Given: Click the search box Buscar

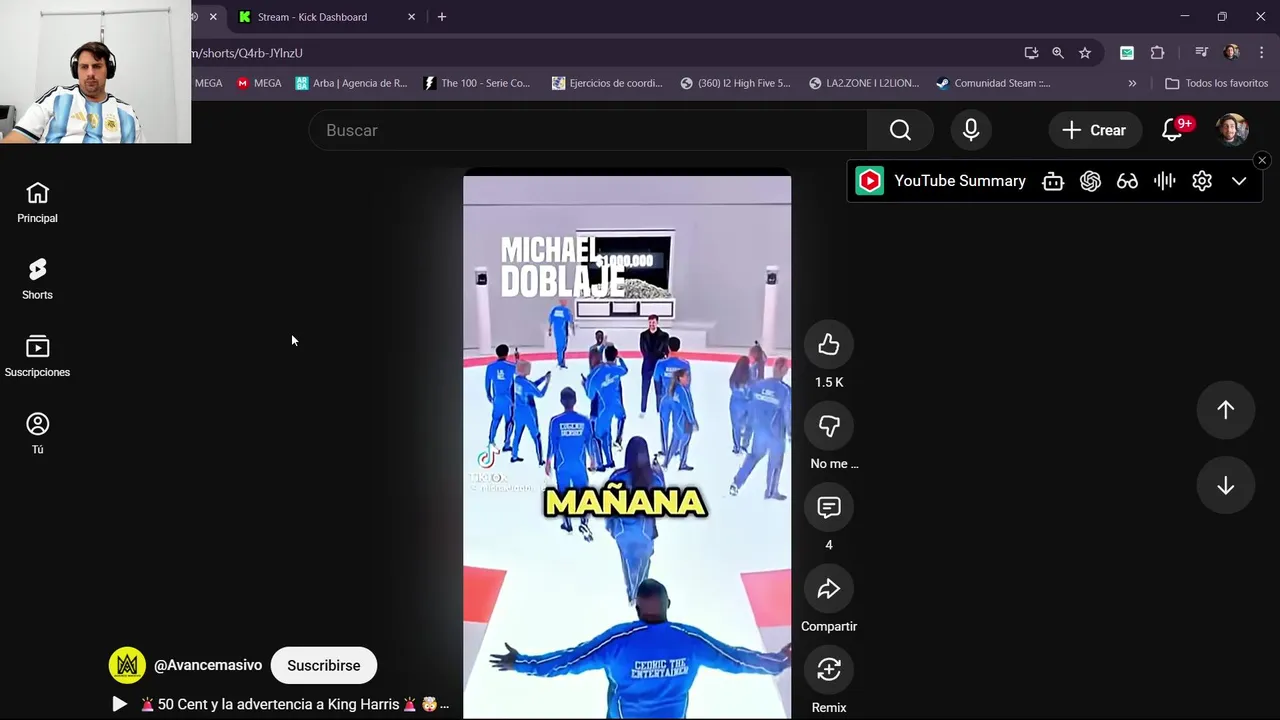Looking at the screenshot, I should [588, 130].
